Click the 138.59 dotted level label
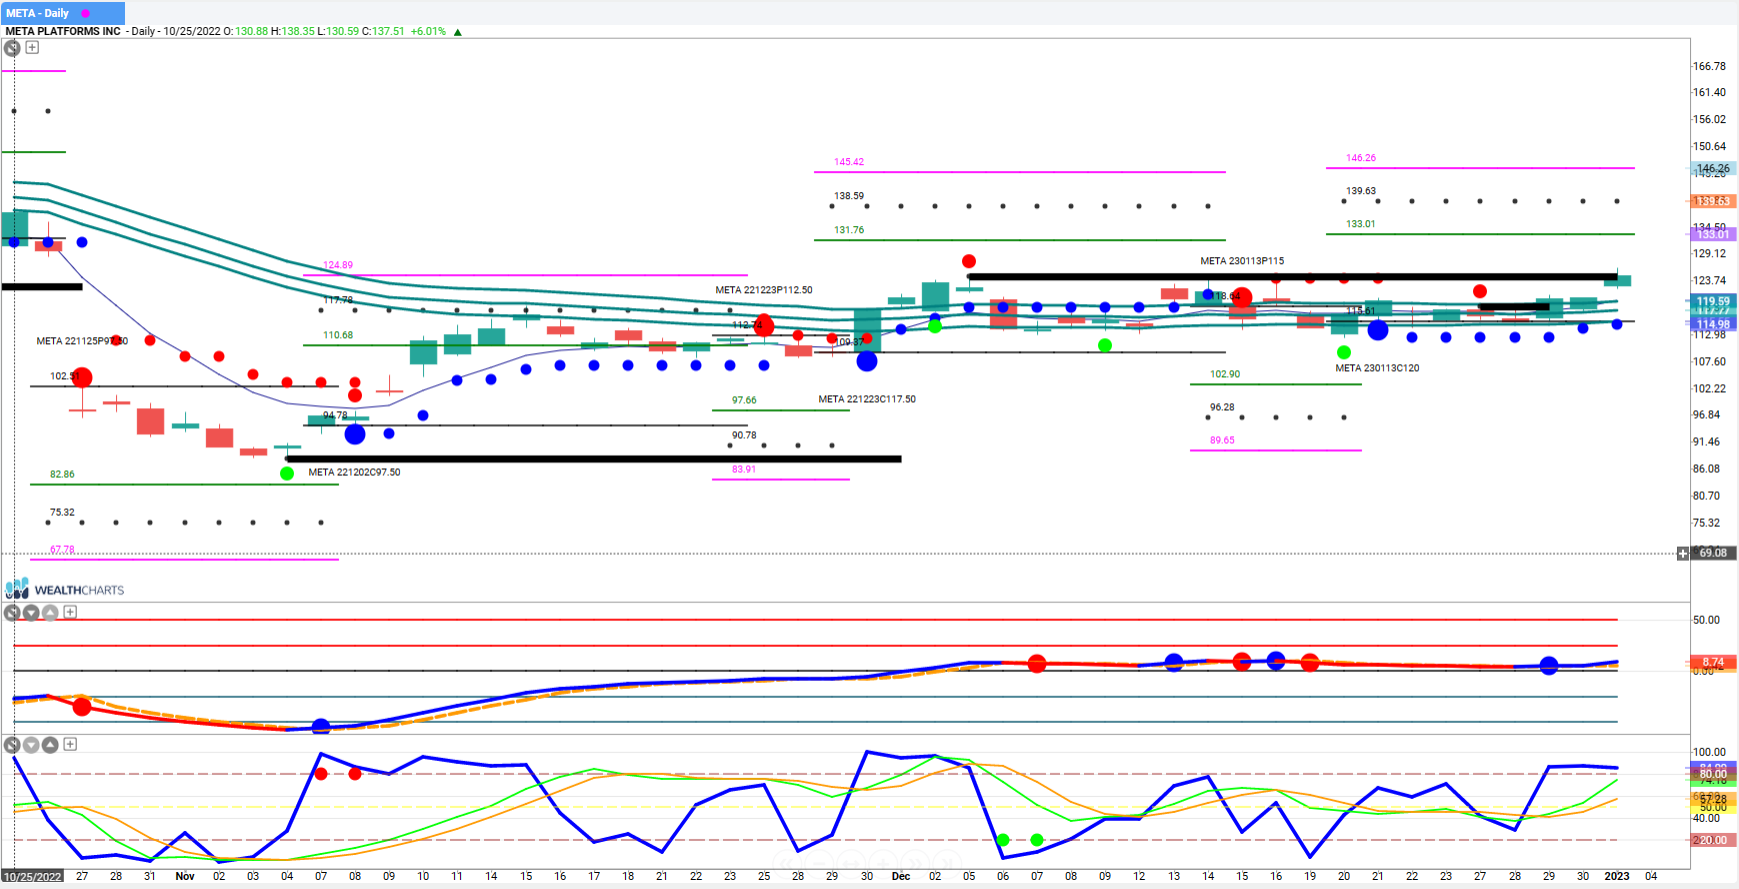This screenshot has height=889, width=1739. pos(849,196)
